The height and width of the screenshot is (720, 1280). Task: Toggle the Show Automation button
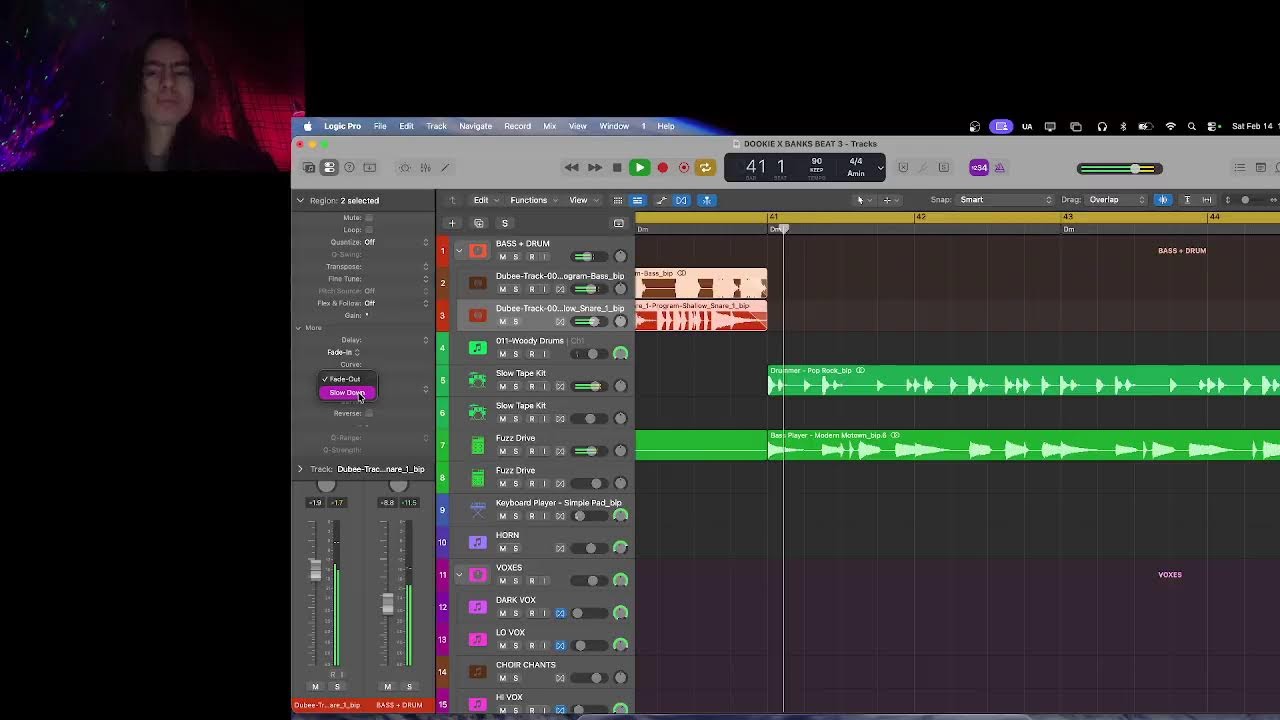click(660, 200)
